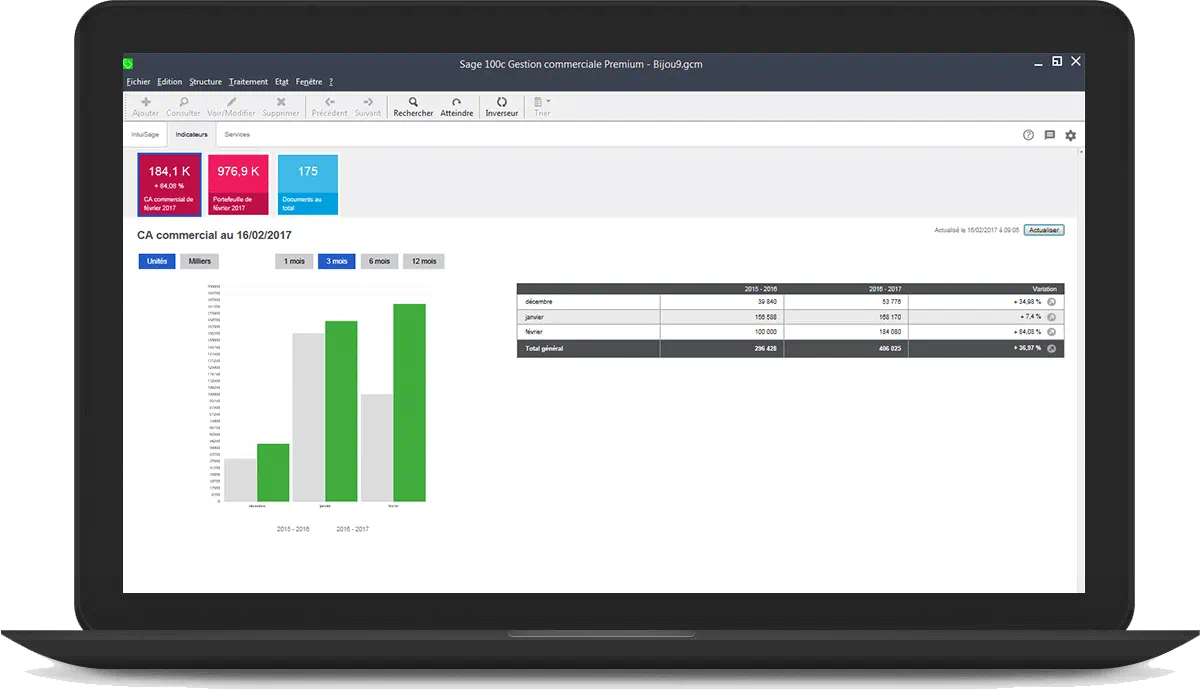Open the Edition menu

click(170, 82)
